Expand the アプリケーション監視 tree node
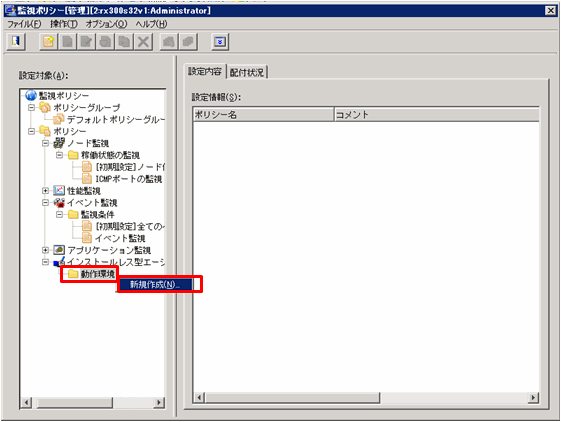This screenshot has width=561, height=422. [x=45, y=250]
